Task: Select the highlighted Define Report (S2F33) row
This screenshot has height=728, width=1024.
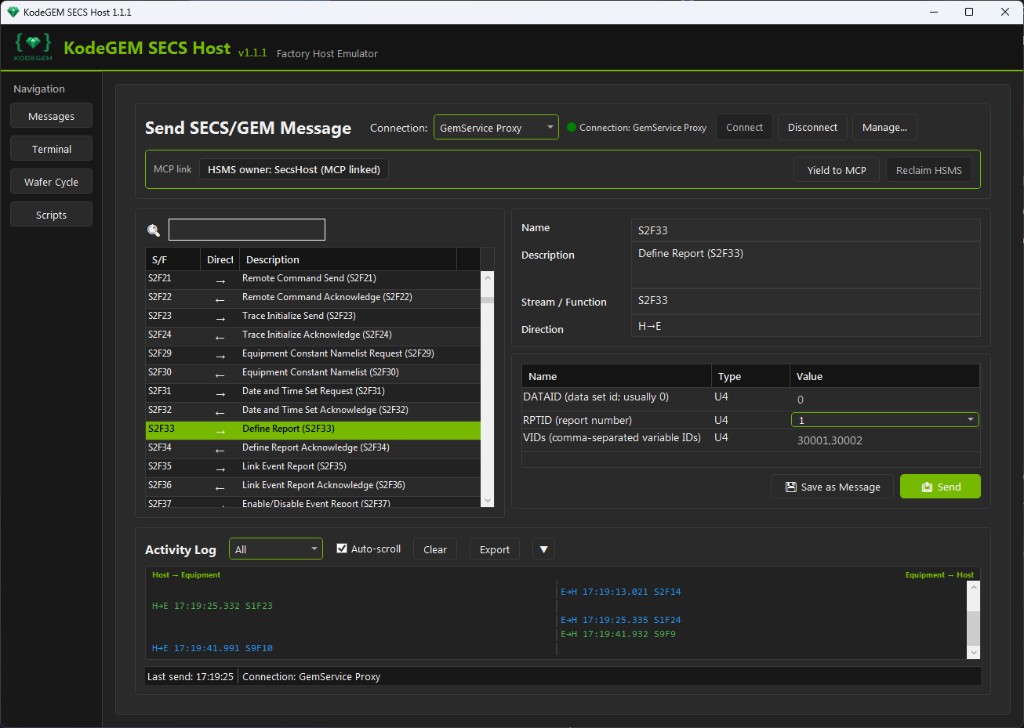Action: click(x=313, y=429)
